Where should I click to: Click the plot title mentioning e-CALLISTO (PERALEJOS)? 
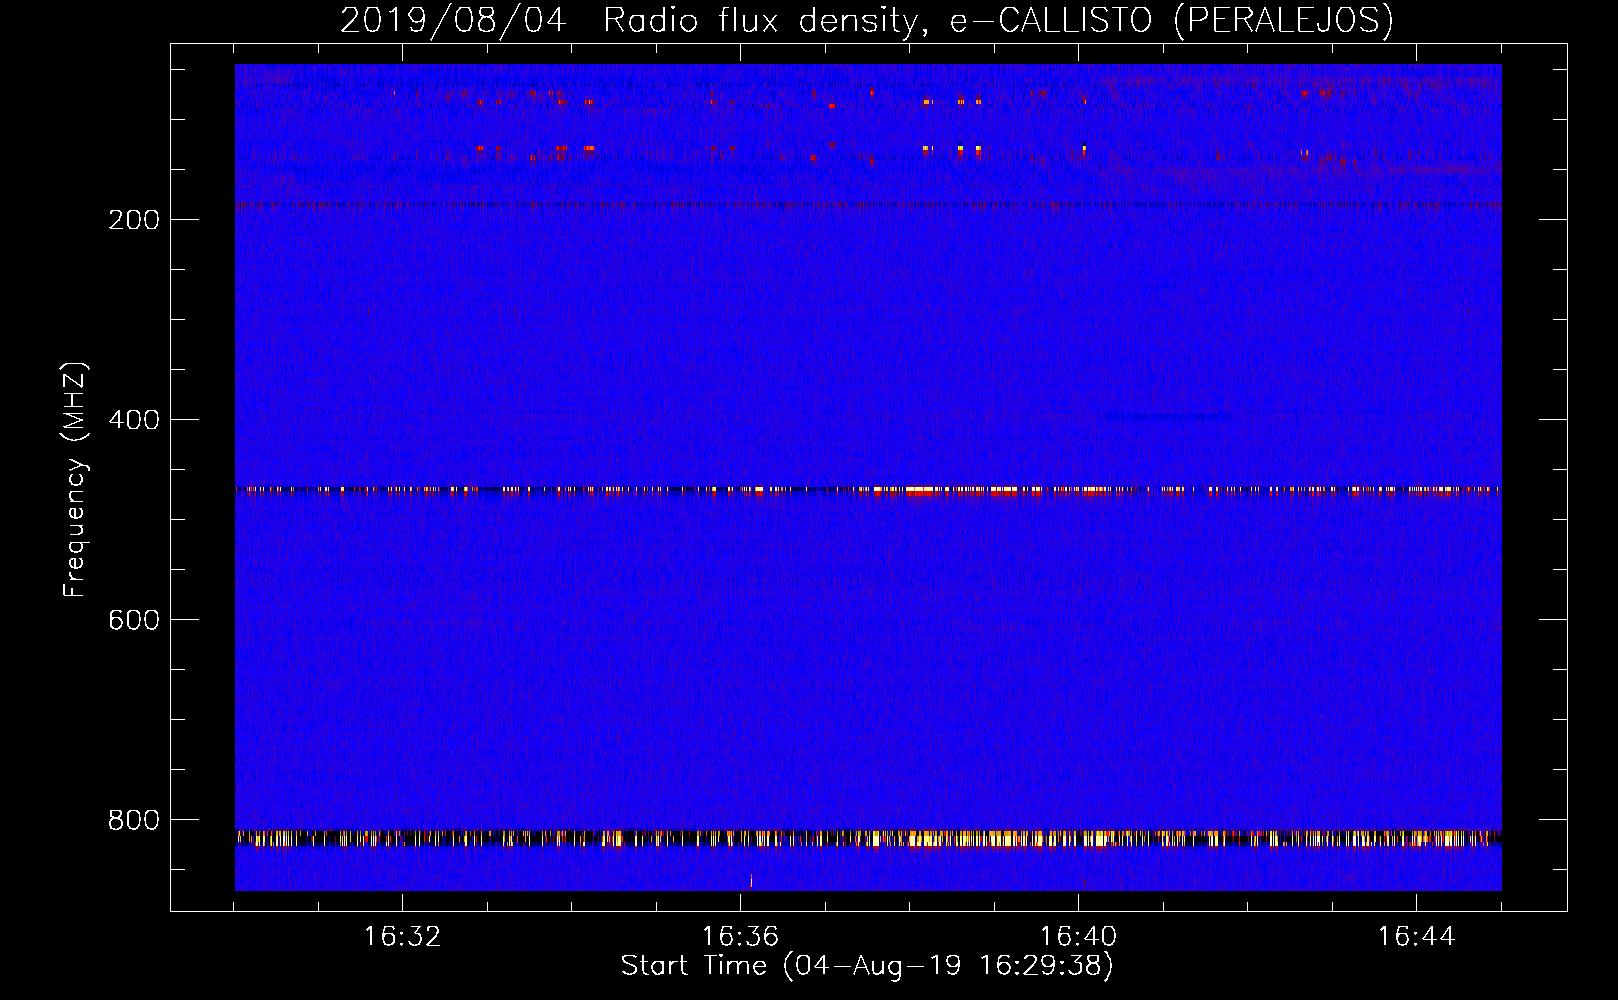pyautogui.click(x=867, y=20)
